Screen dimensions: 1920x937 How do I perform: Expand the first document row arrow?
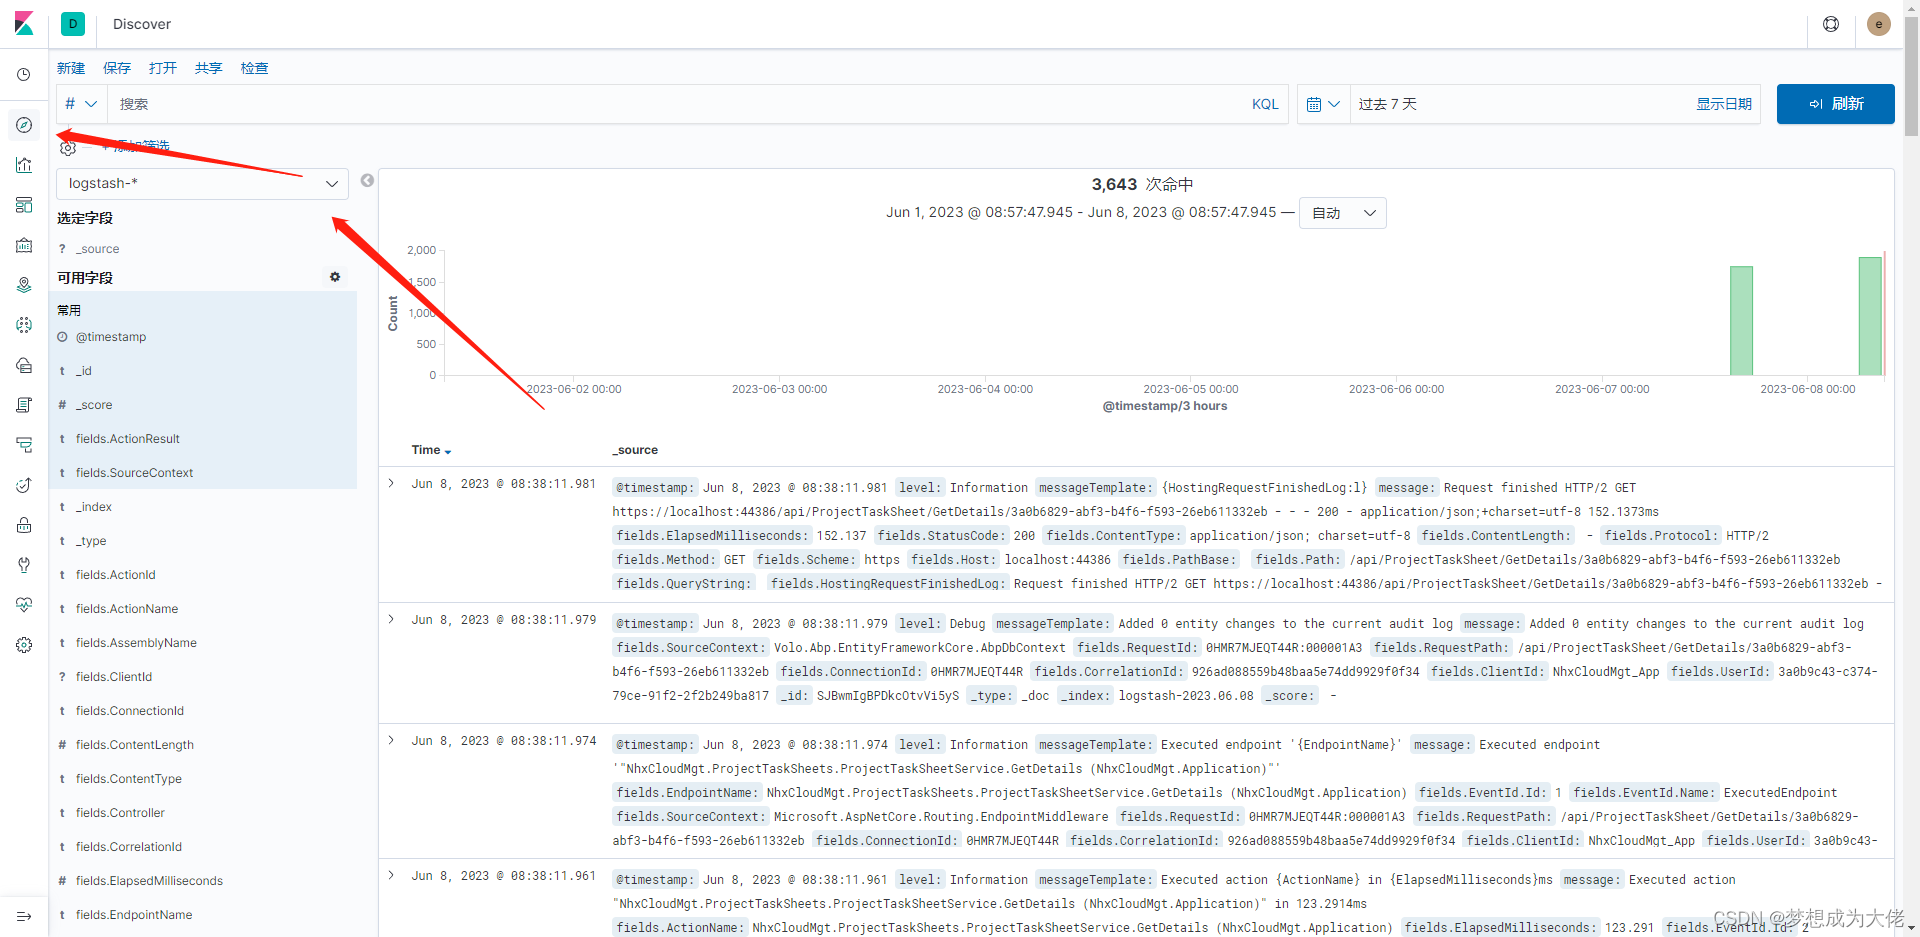click(x=390, y=481)
